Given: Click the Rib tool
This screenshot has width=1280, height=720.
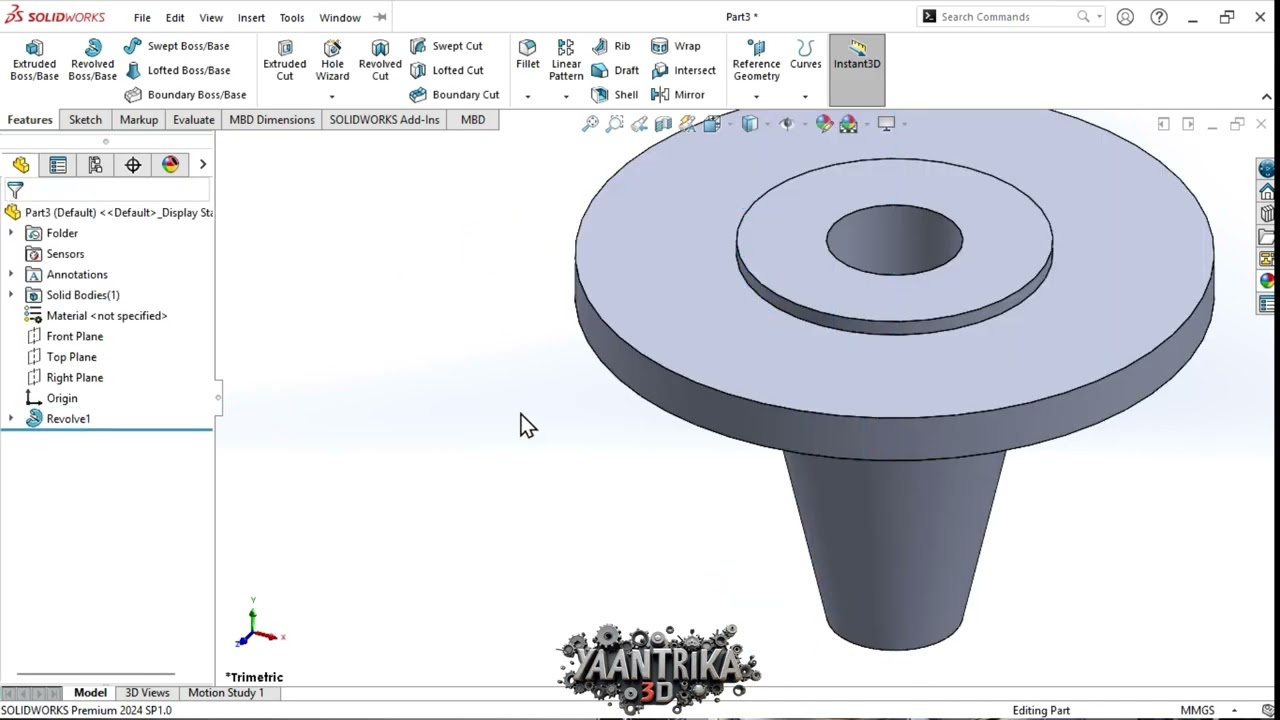Looking at the screenshot, I should 611,46.
